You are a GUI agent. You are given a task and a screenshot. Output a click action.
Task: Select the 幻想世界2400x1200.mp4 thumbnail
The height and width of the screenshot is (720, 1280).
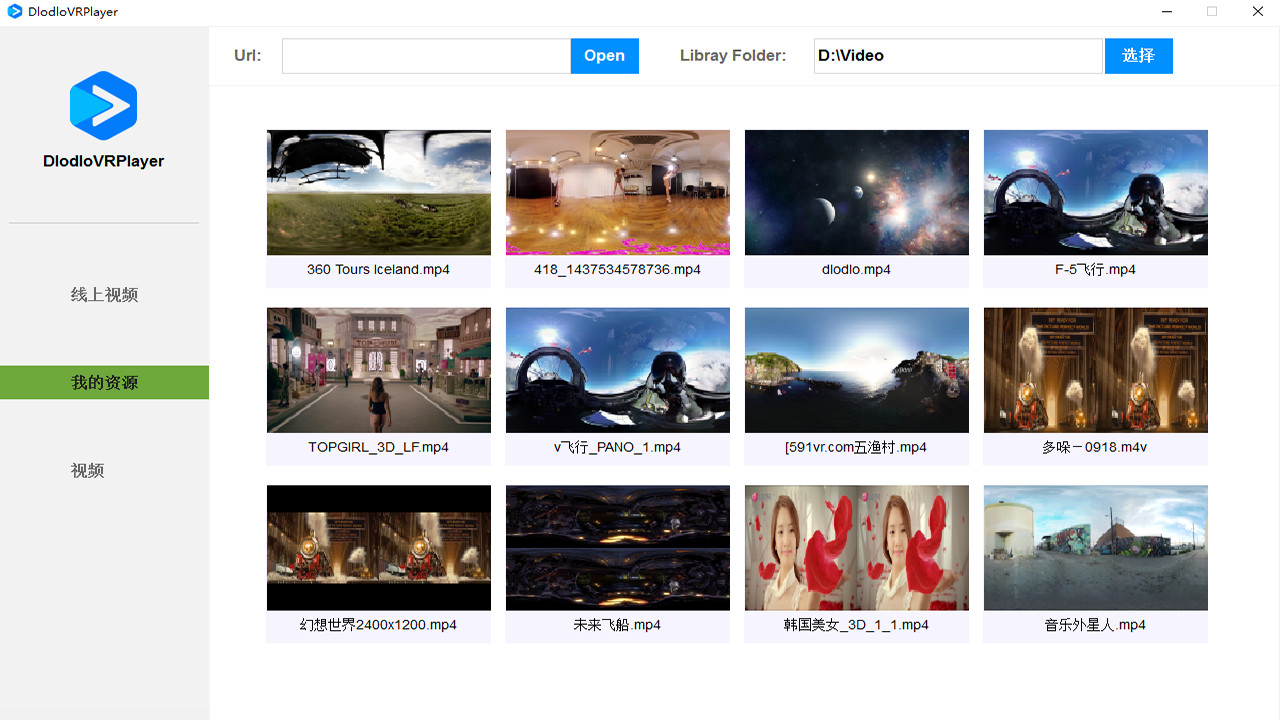378,547
